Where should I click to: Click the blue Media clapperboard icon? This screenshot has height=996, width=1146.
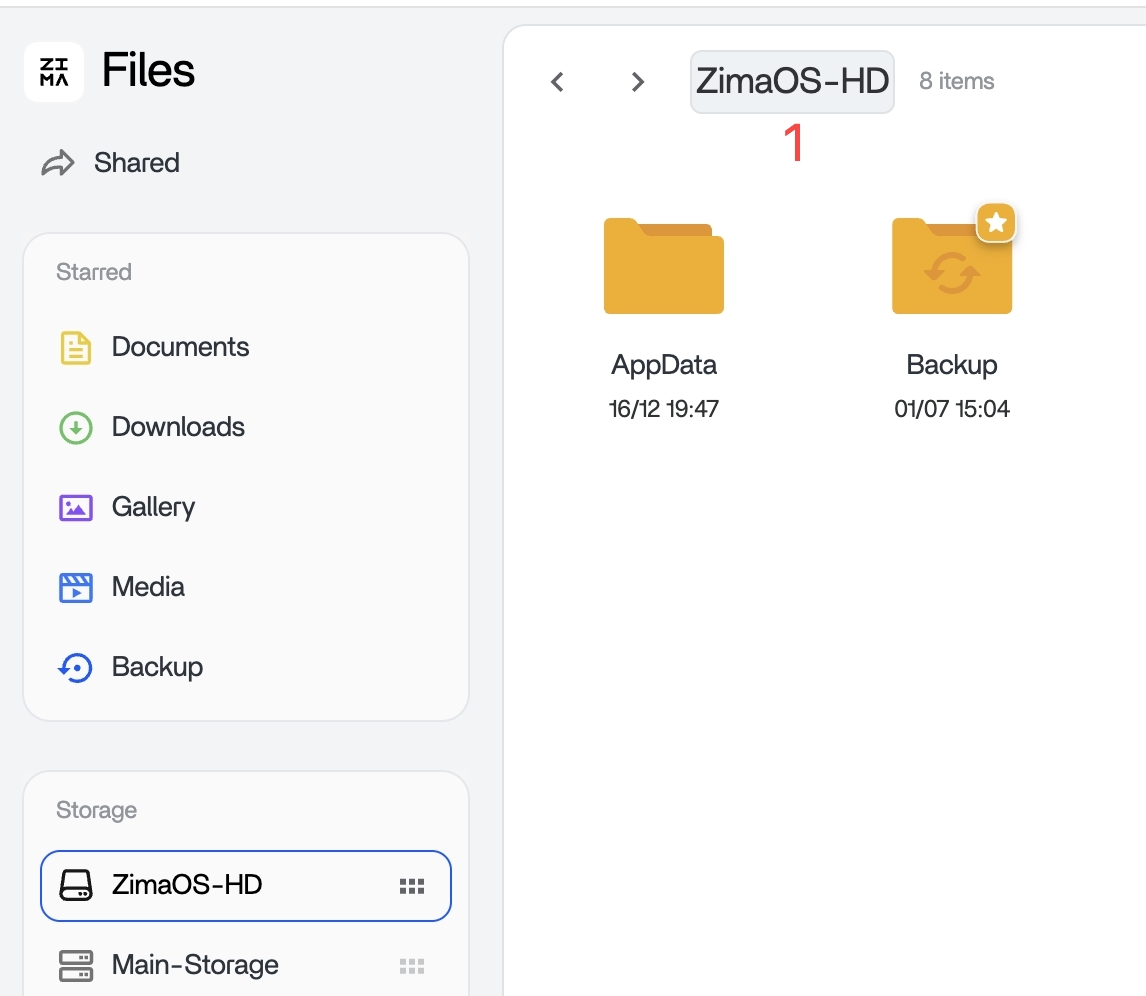pos(76,587)
